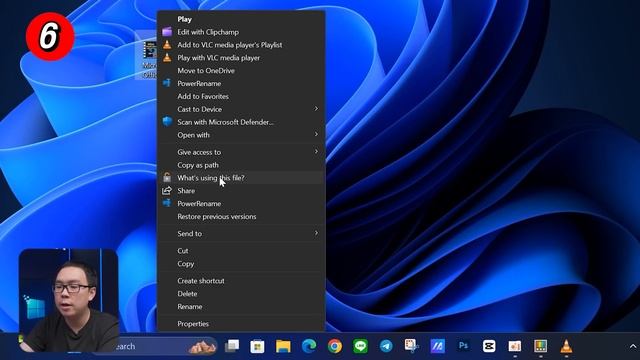Click the Clipchamp icon to edit the video

pyautogui.click(x=167, y=32)
